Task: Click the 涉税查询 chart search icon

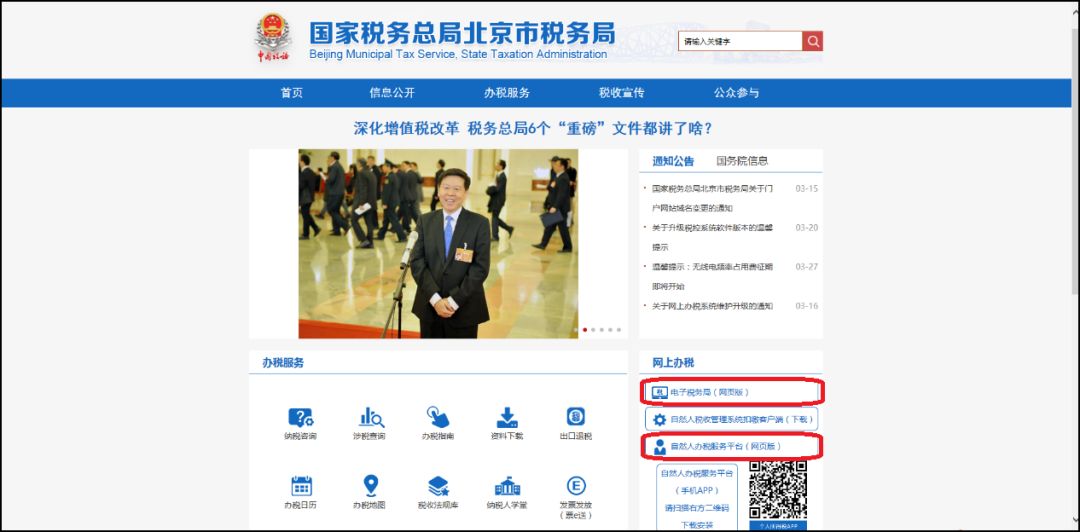Action: coord(371,418)
